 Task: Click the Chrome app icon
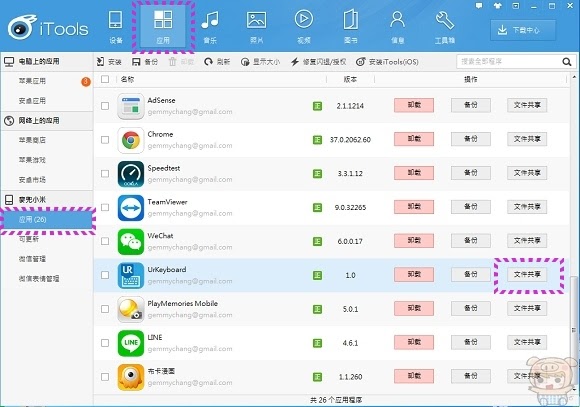(x=131, y=140)
